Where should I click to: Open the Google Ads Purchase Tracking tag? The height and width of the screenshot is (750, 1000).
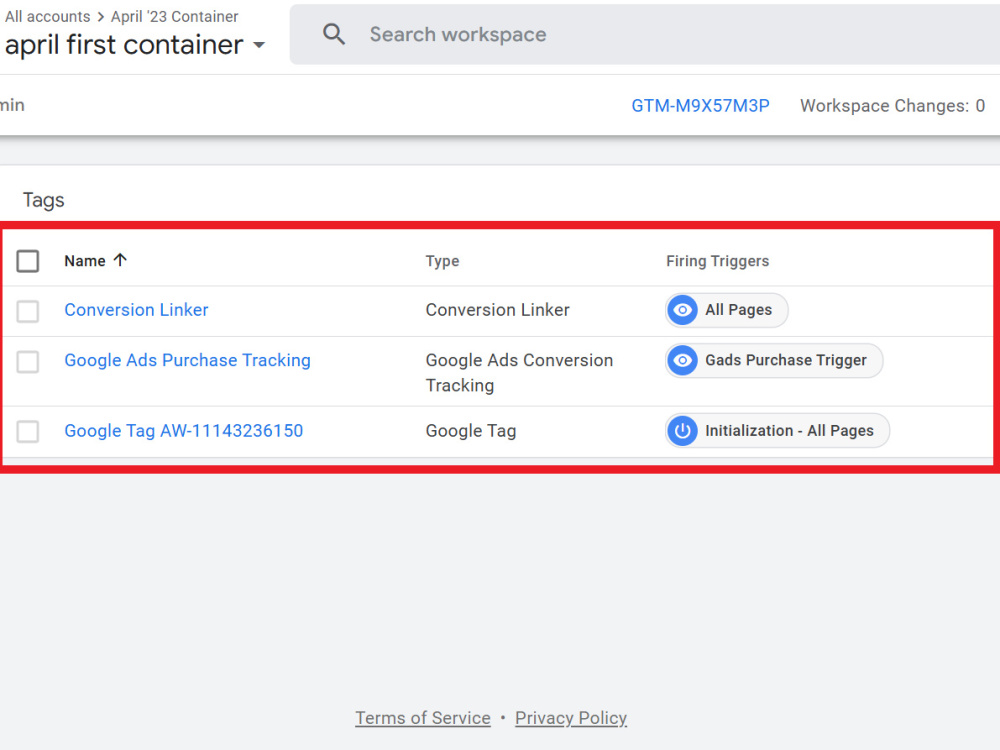pos(188,360)
